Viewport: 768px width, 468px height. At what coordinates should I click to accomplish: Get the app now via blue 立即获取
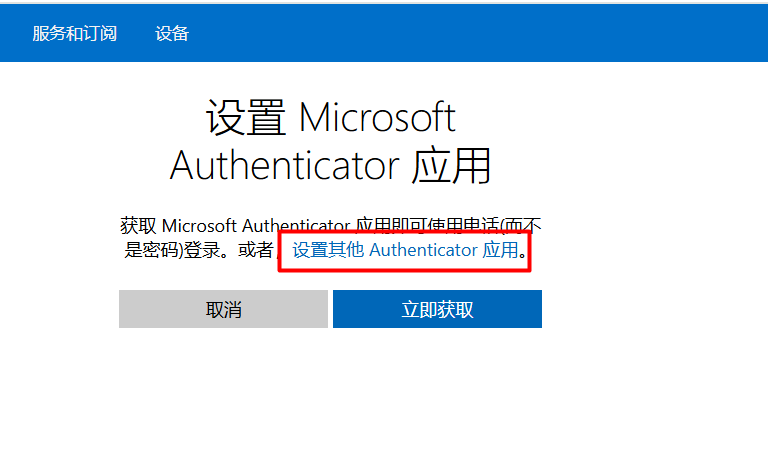coord(437,309)
